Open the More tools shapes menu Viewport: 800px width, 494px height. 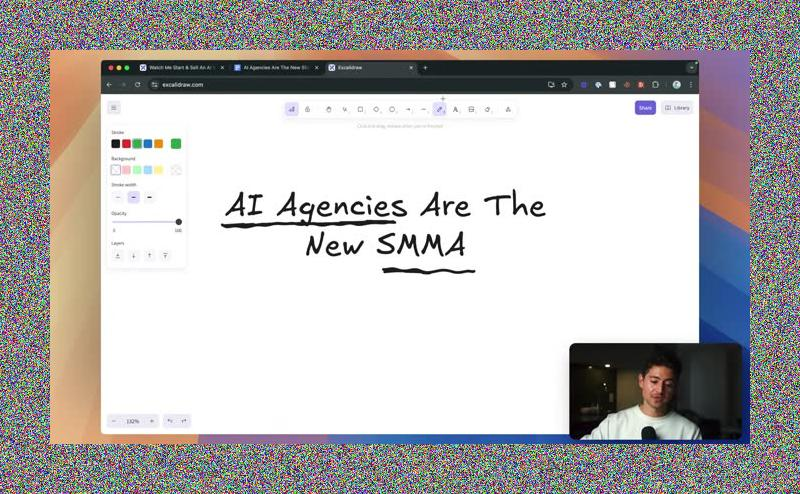coord(508,109)
